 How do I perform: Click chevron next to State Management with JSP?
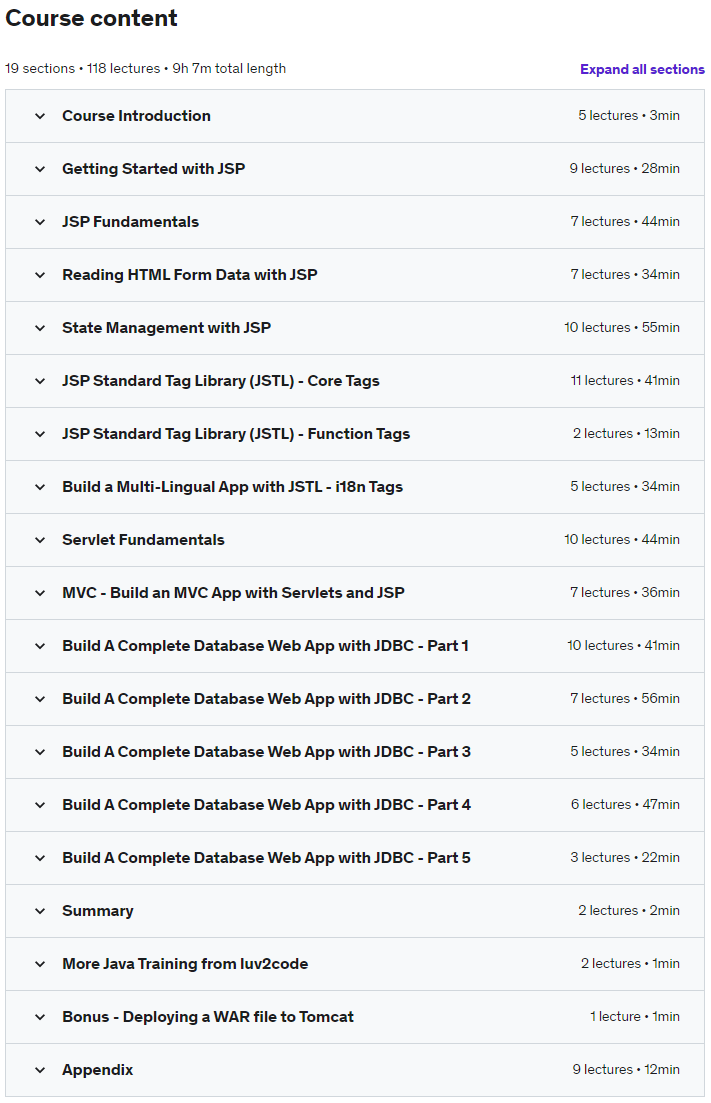pyautogui.click(x=40, y=328)
